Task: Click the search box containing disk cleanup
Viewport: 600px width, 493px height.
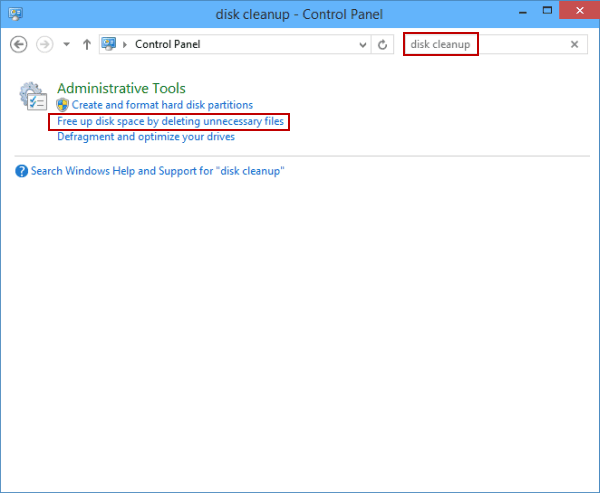Action: tap(495, 44)
